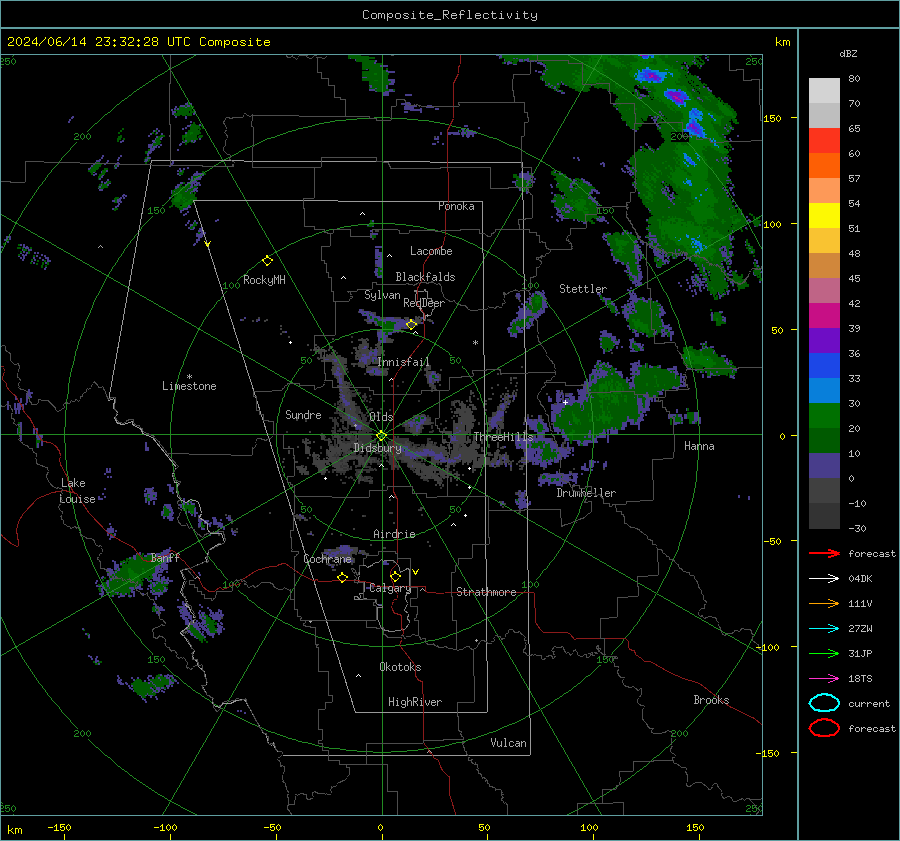Click the Limestone label

(189, 386)
